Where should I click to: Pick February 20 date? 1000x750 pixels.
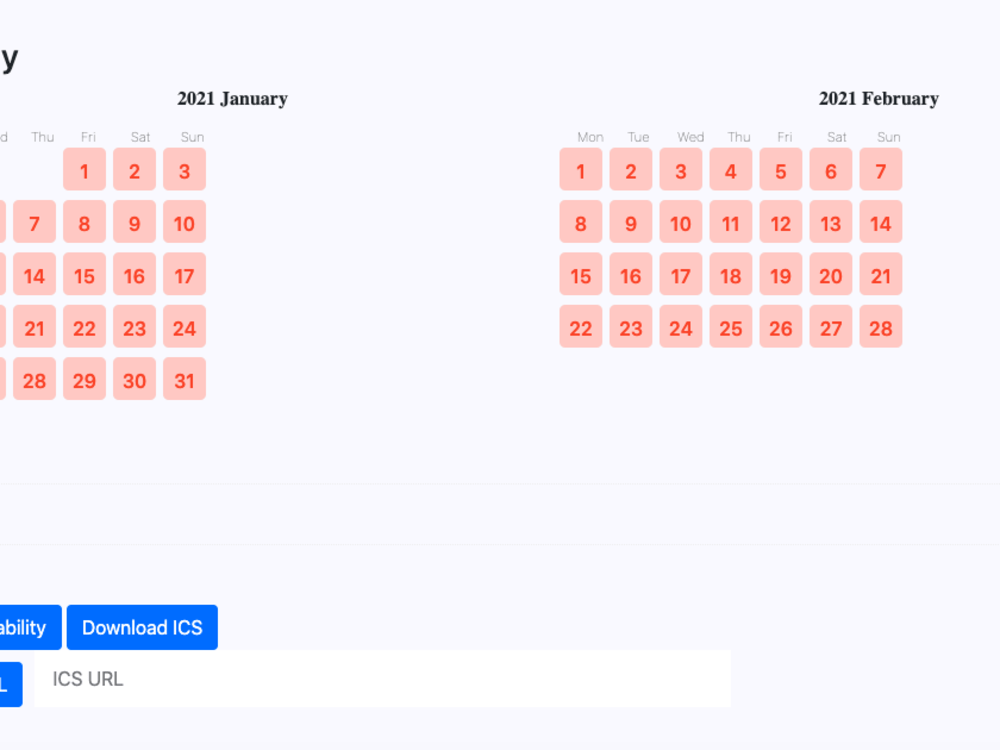pos(831,274)
